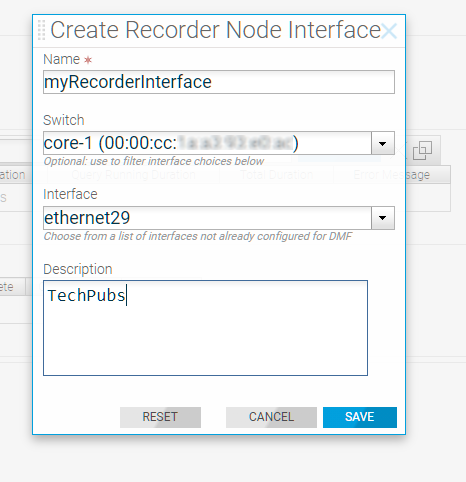Image resolution: width=466 pixels, height=482 pixels.
Task: Grab the dotted drag handle beside dialog title
Action: (x=41, y=30)
